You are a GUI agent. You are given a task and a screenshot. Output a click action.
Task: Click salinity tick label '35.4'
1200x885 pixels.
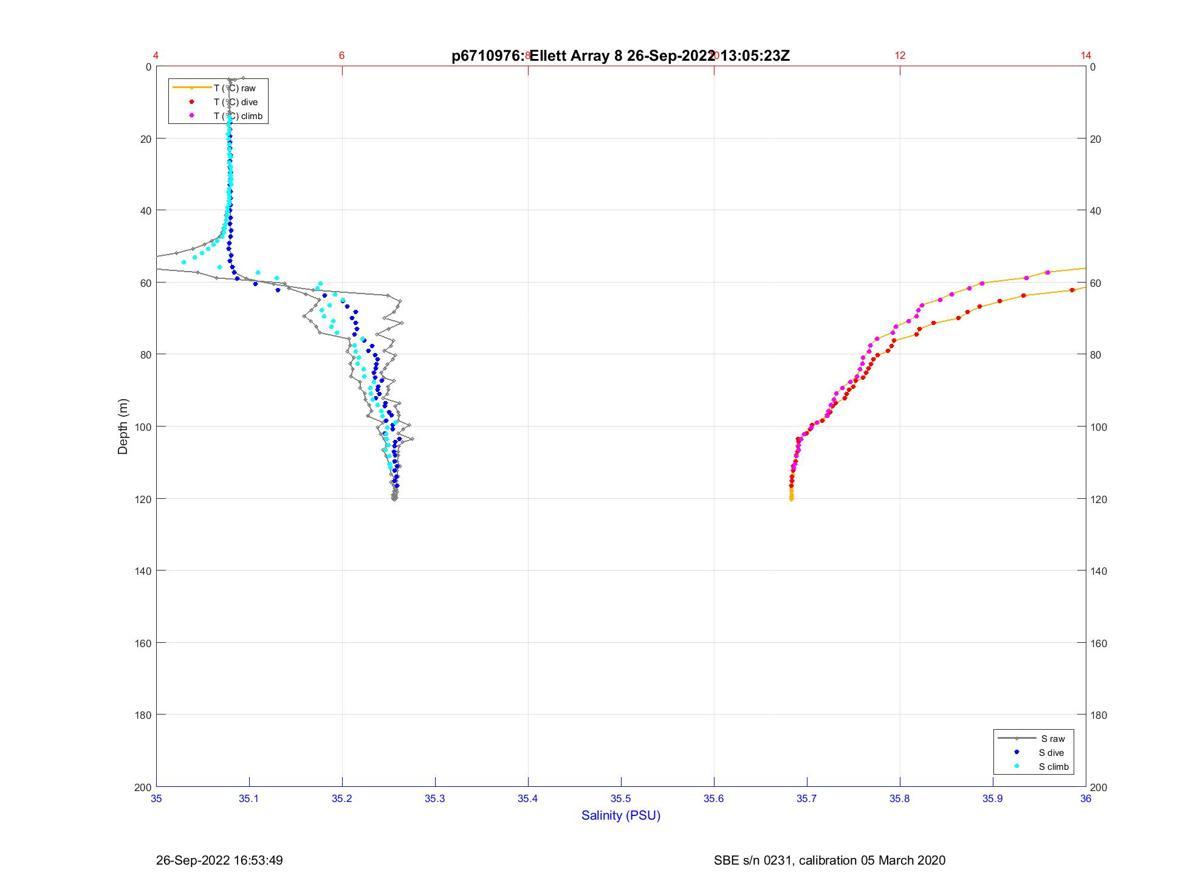(x=528, y=798)
